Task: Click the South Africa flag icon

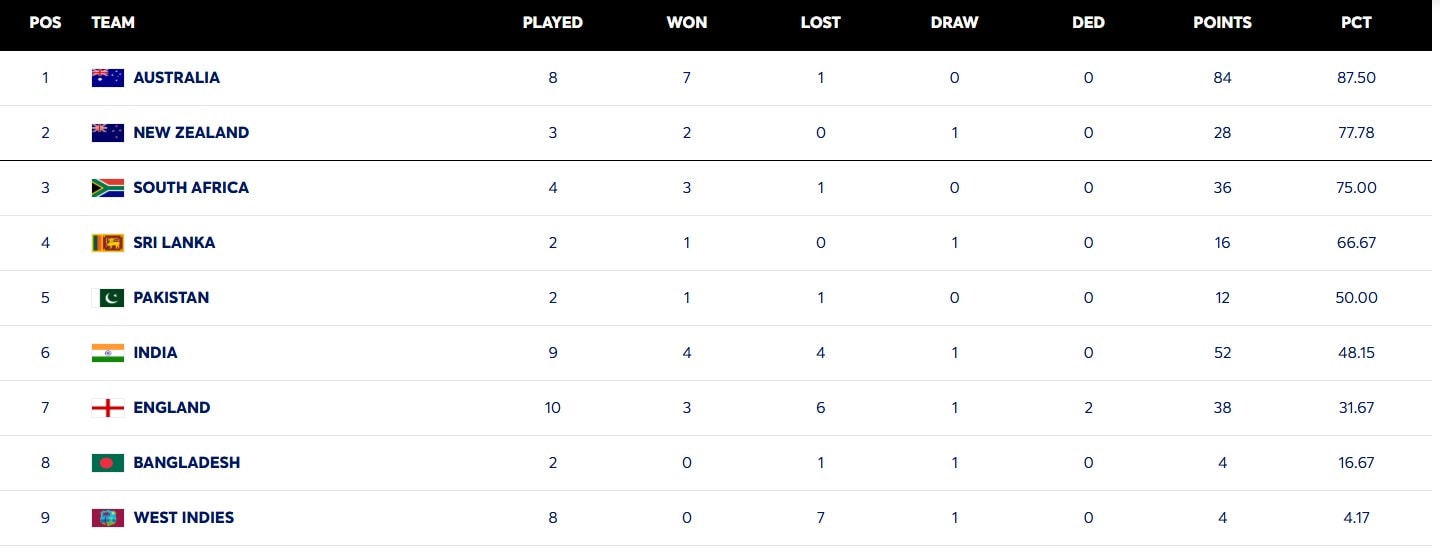Action: click(x=108, y=188)
